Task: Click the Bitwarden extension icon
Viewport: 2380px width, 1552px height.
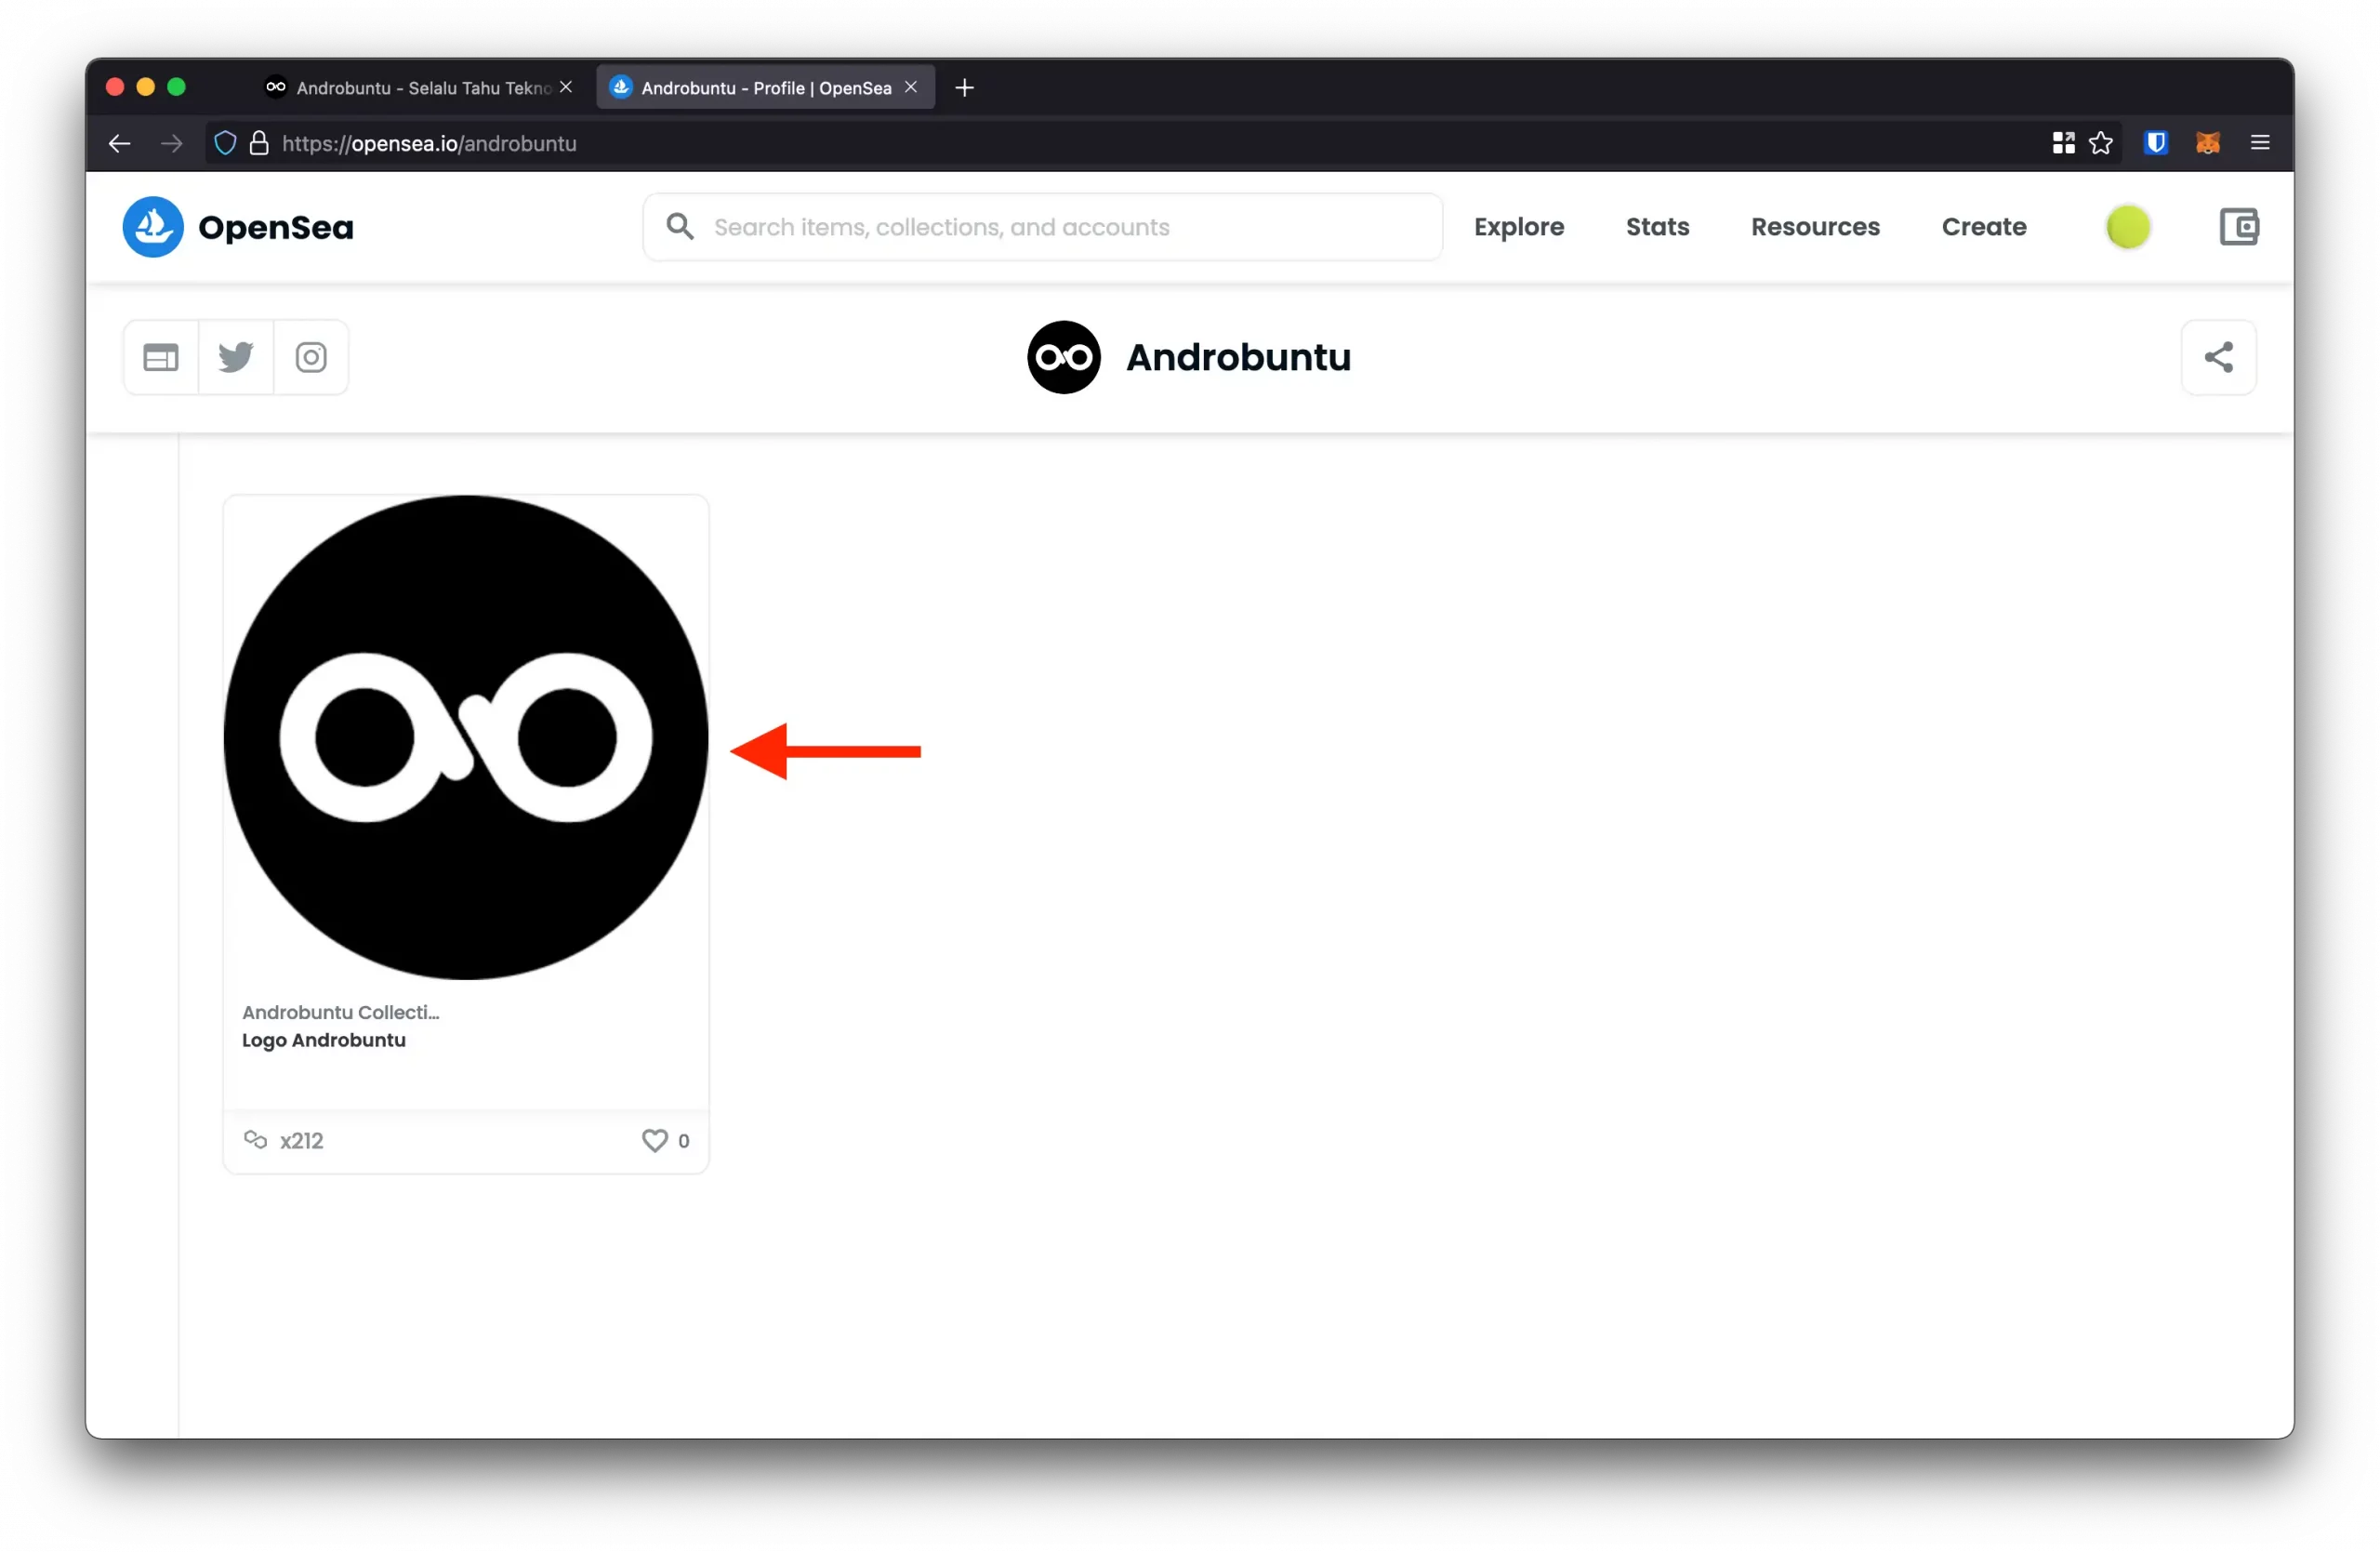Action: pyautogui.click(x=2155, y=143)
